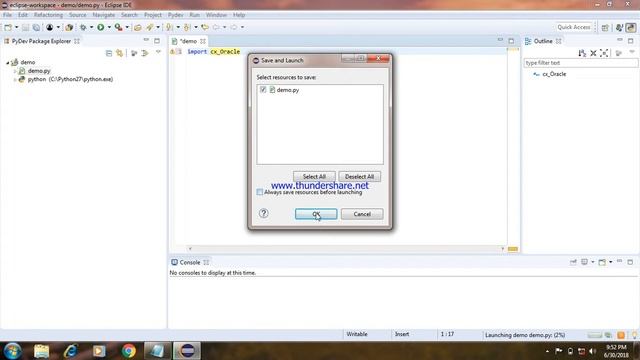Maximize the Outline view
This screenshot has height=360, width=640.
631,40
